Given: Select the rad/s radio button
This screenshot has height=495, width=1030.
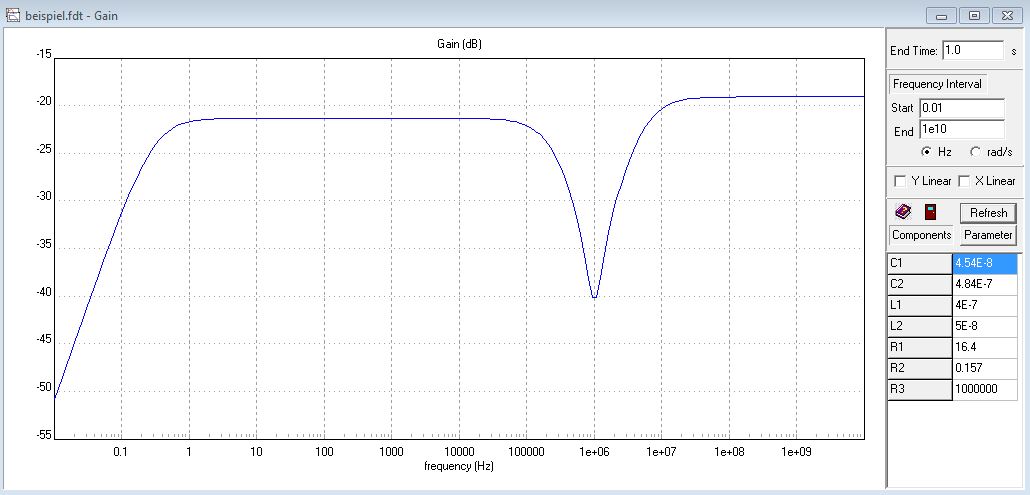Looking at the screenshot, I should pos(975,152).
